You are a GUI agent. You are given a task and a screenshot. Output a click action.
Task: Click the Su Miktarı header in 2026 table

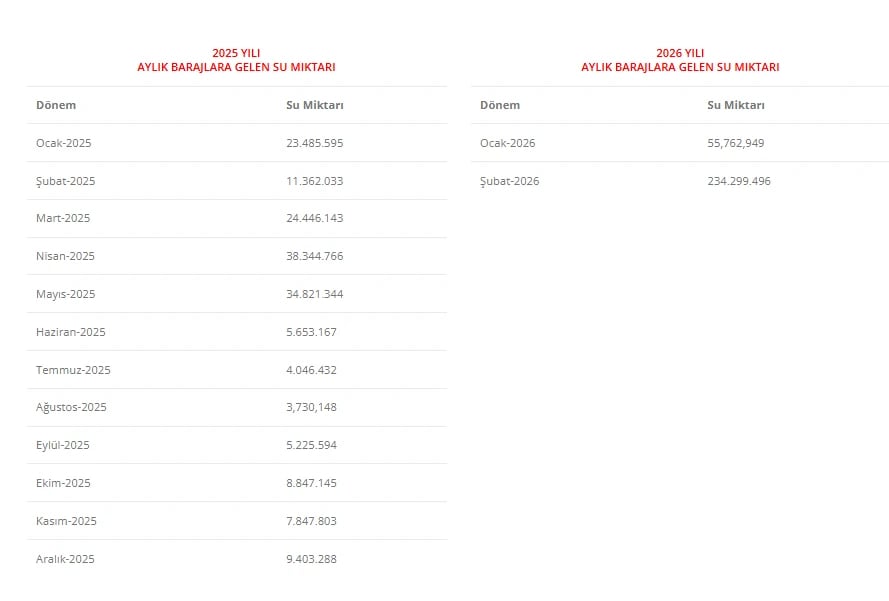point(735,105)
